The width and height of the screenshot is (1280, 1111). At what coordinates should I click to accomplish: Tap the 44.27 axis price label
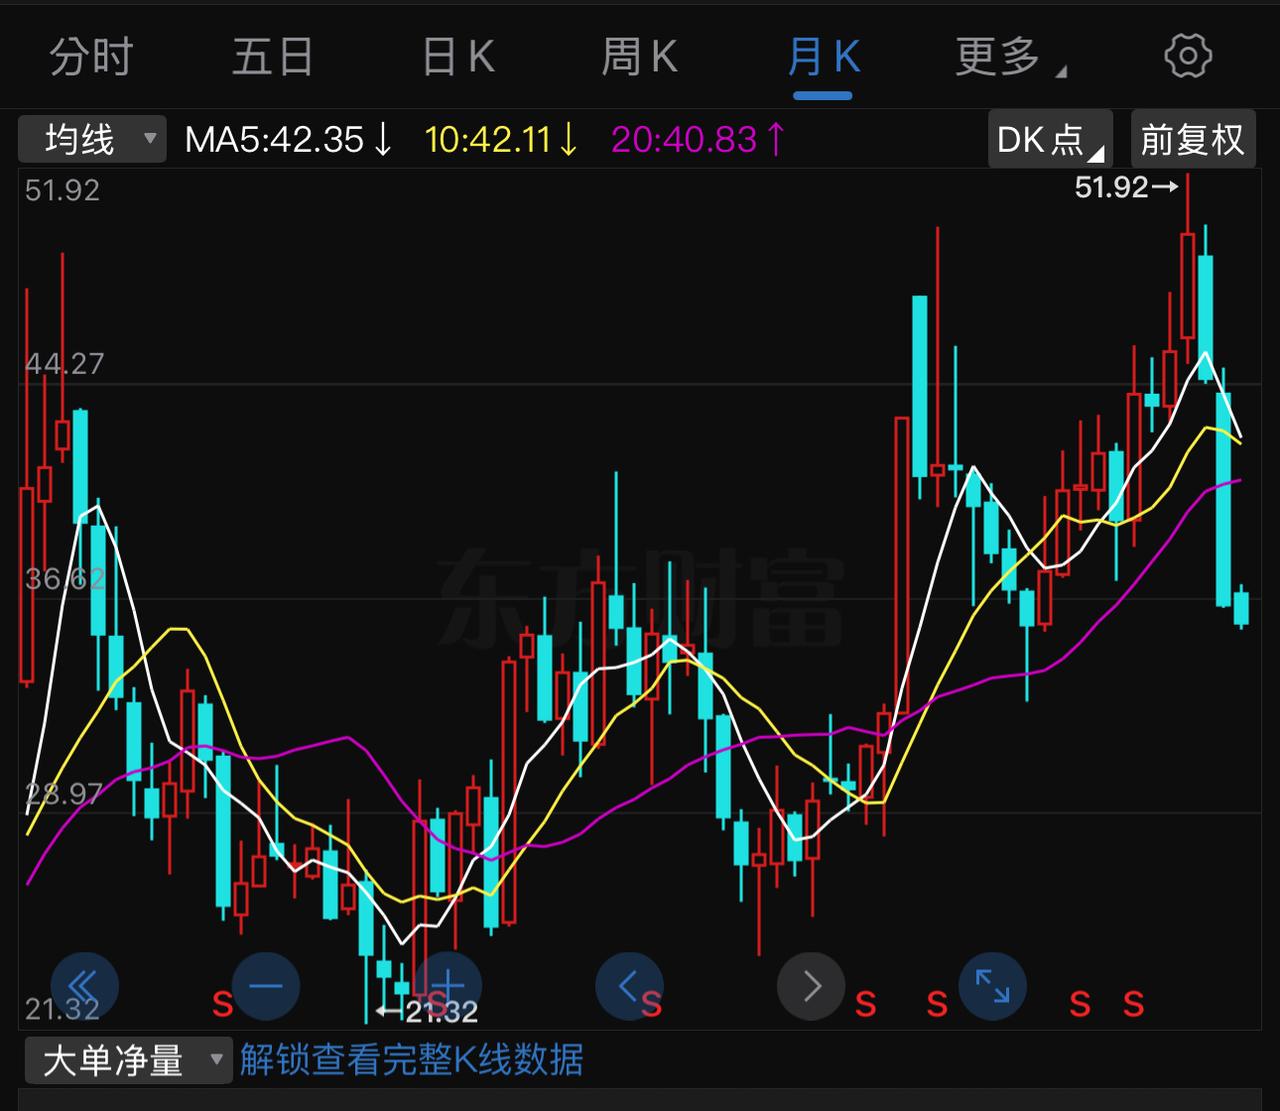tap(64, 363)
